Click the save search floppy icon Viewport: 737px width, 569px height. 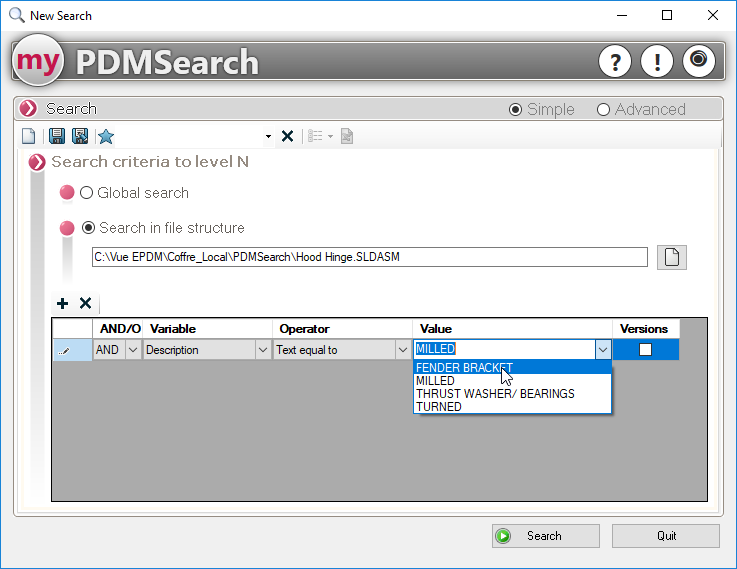point(57,136)
